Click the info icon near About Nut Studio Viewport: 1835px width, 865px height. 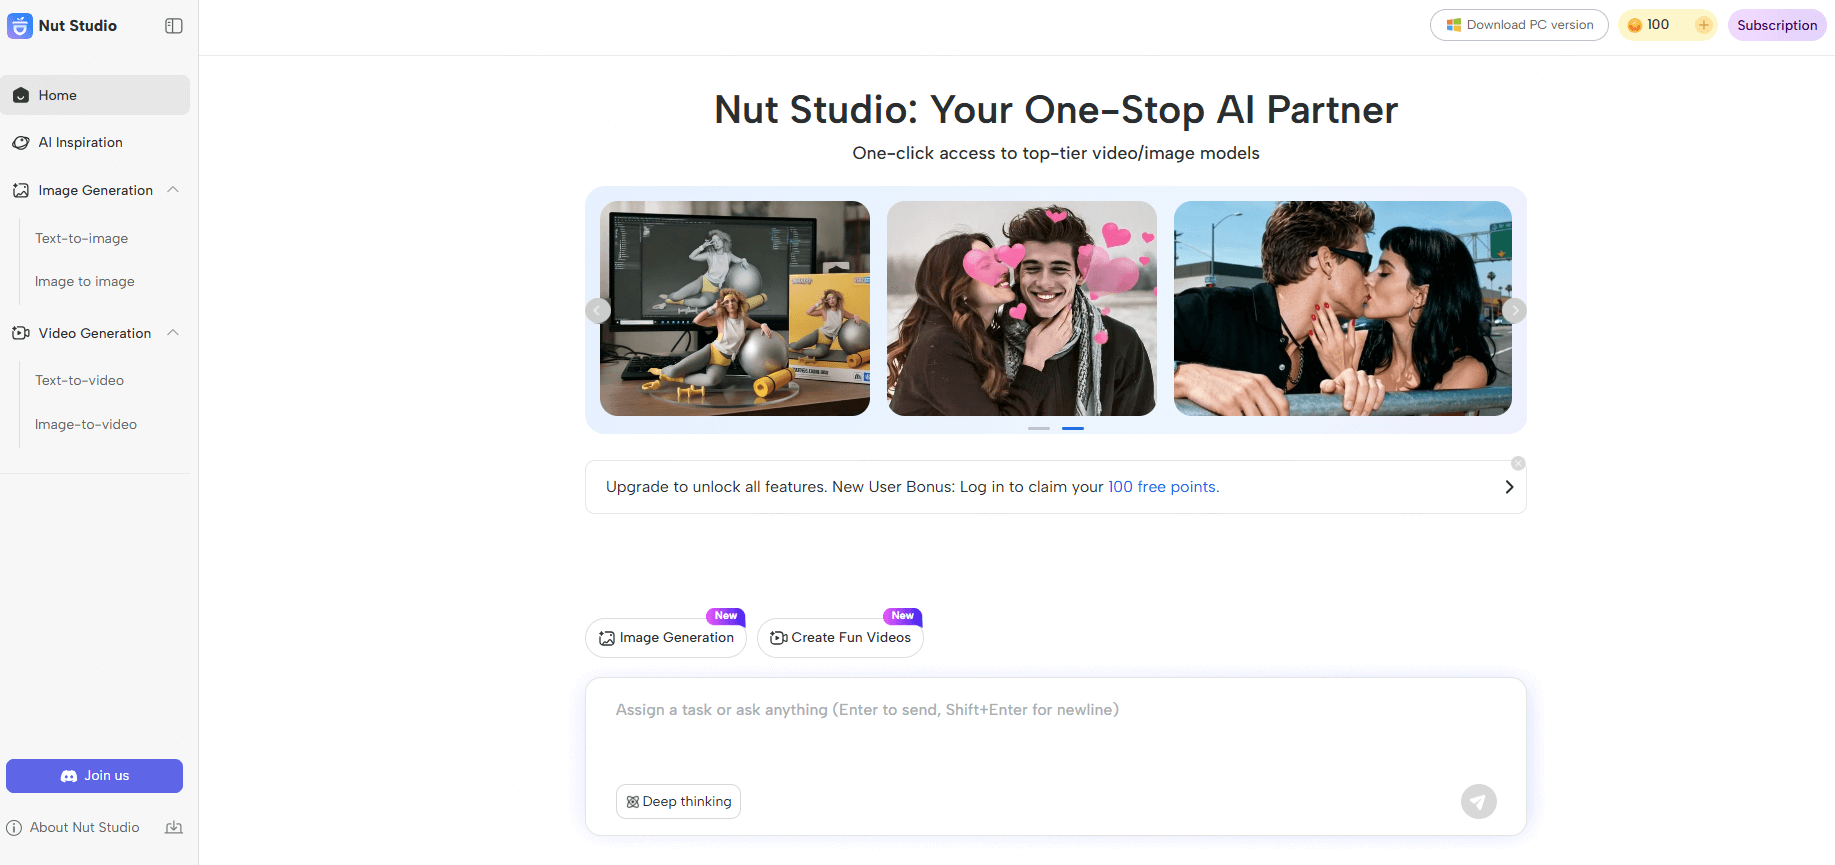(14, 828)
